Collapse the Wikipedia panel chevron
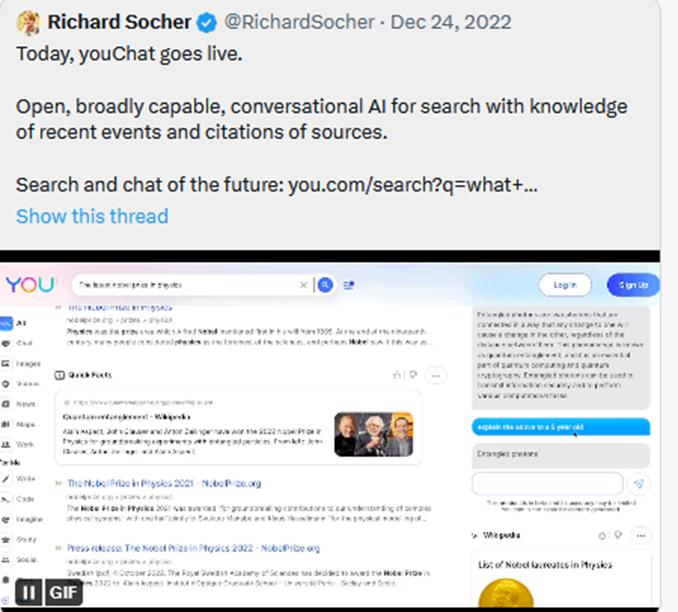Viewport: 678px width, 612px height. click(x=475, y=536)
